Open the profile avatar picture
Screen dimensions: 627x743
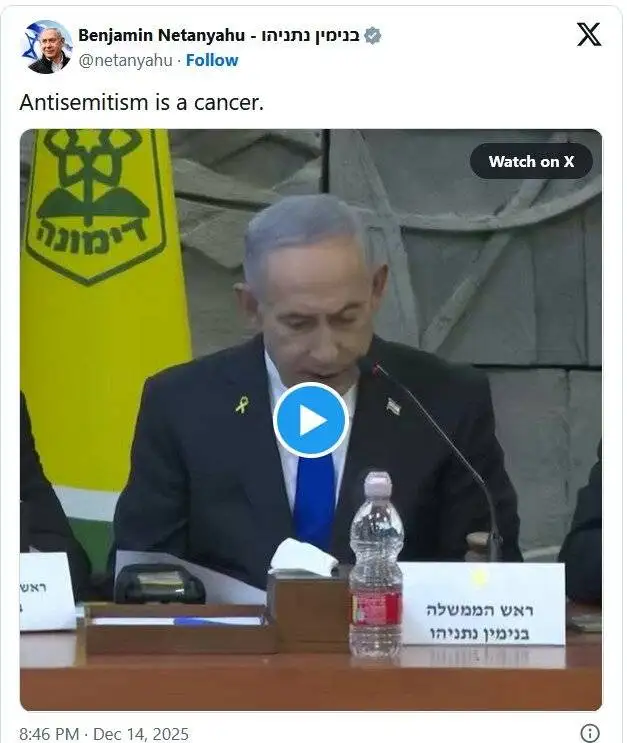[46, 47]
